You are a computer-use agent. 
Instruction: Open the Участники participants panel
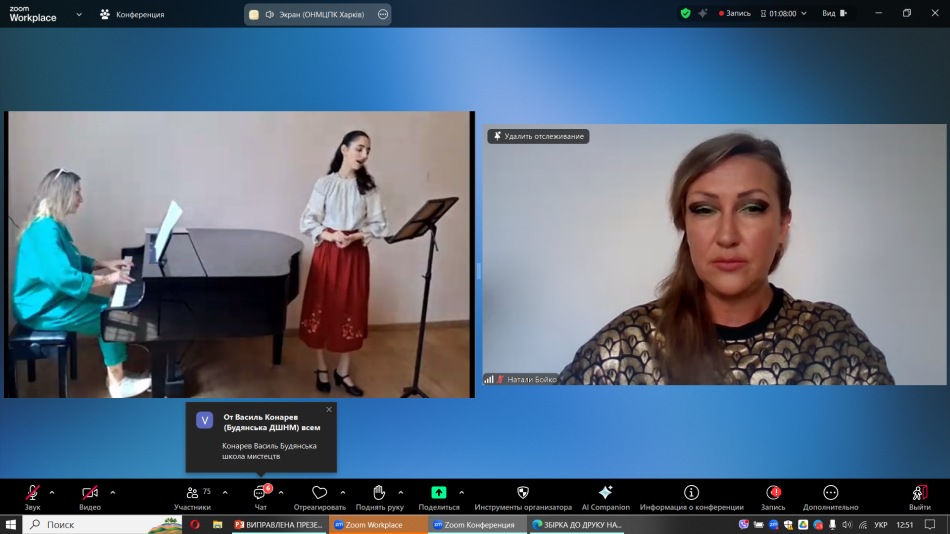(191, 493)
